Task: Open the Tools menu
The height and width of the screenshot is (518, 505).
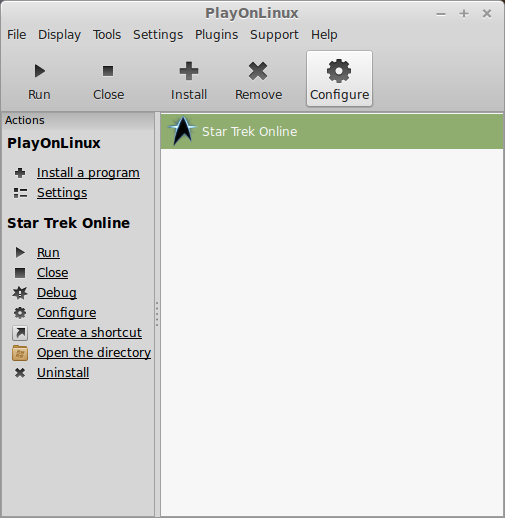Action: point(107,35)
